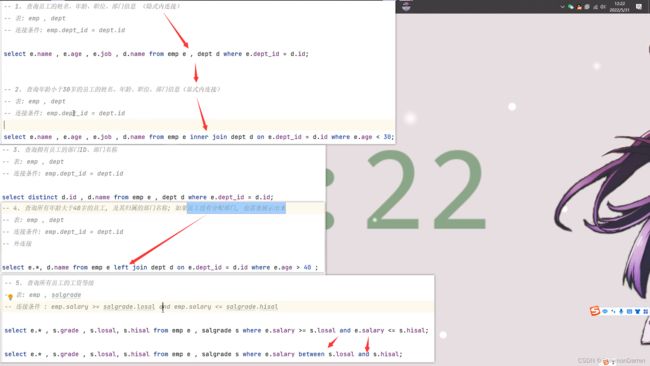Expand hidden system tray icons chevron
The height and width of the screenshot is (366, 650).
(x=563, y=6)
